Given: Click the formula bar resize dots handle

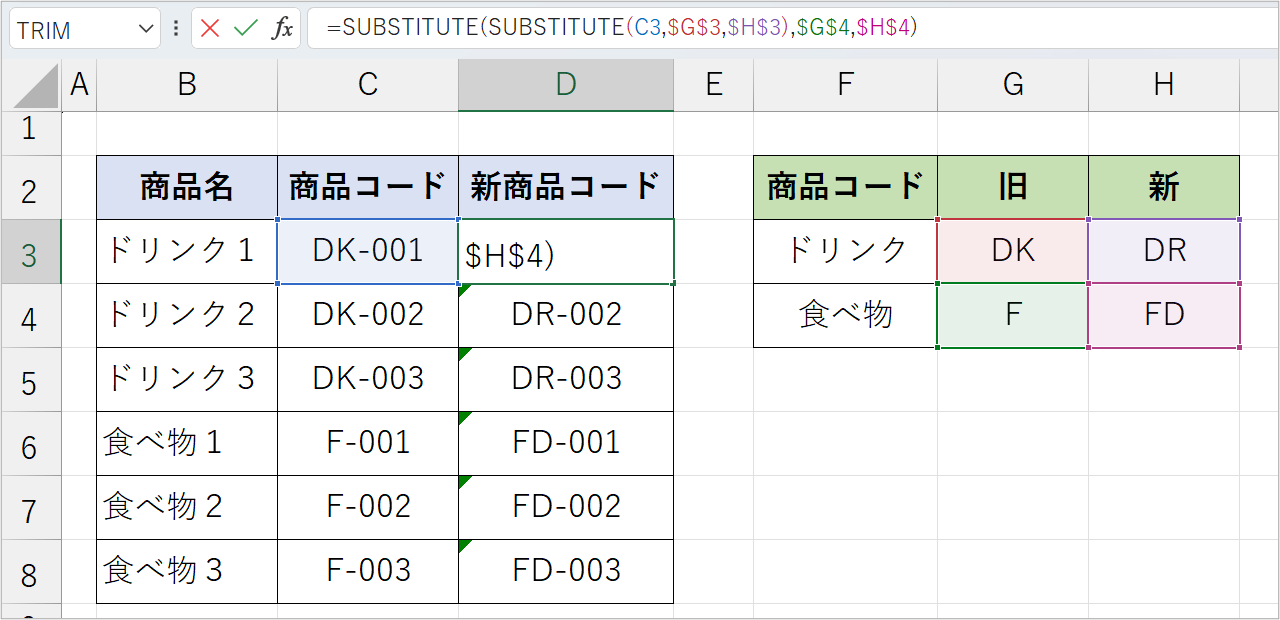Looking at the screenshot, I should tap(176, 28).
